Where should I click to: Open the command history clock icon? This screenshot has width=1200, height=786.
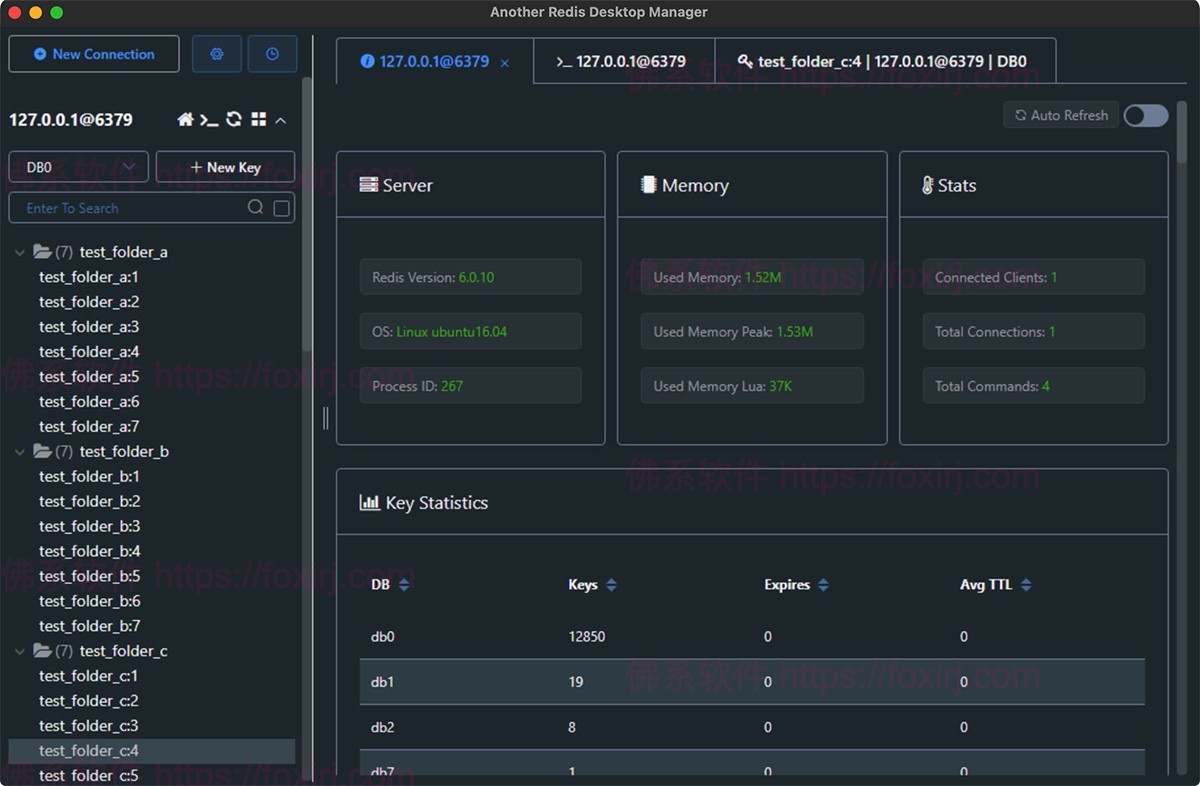272,53
